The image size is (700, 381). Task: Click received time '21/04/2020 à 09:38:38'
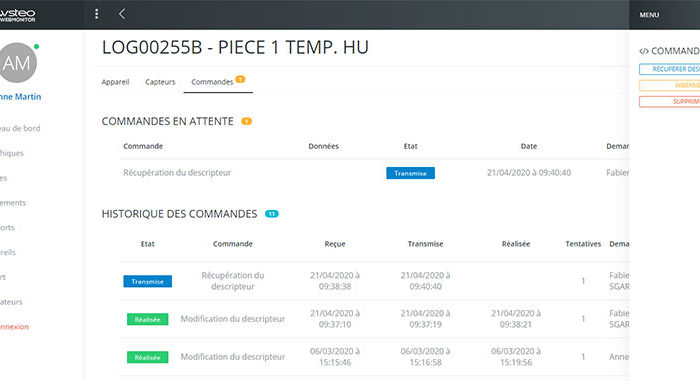(335, 281)
